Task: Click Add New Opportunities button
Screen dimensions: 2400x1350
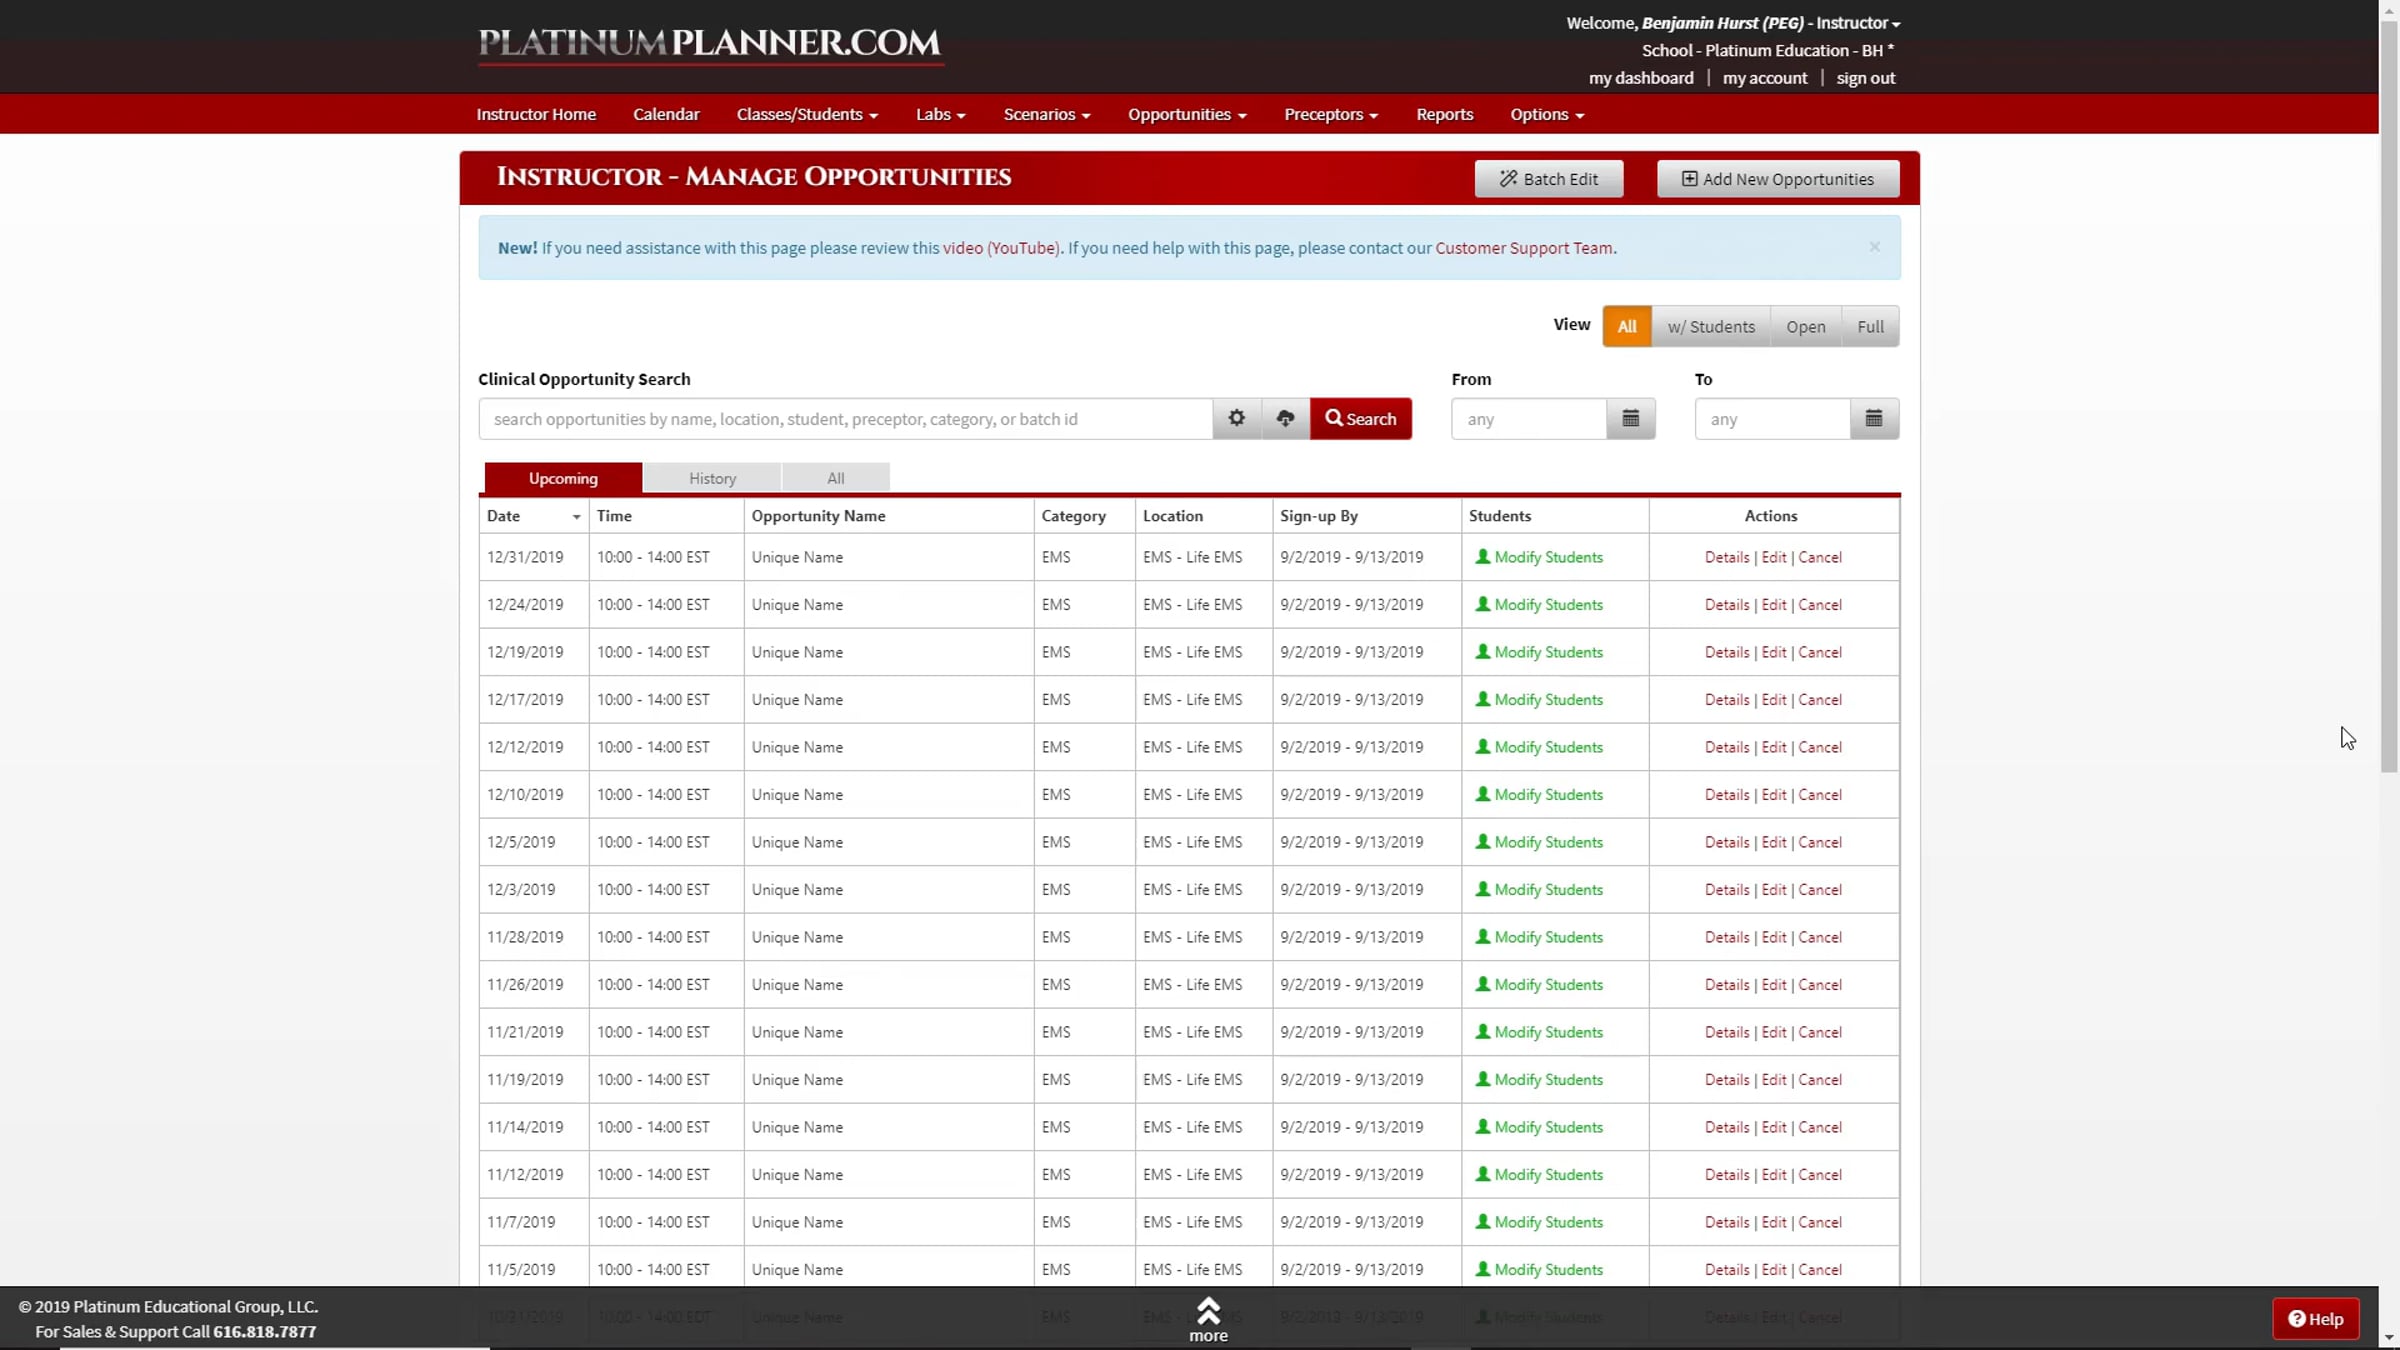Action: pyautogui.click(x=1777, y=179)
